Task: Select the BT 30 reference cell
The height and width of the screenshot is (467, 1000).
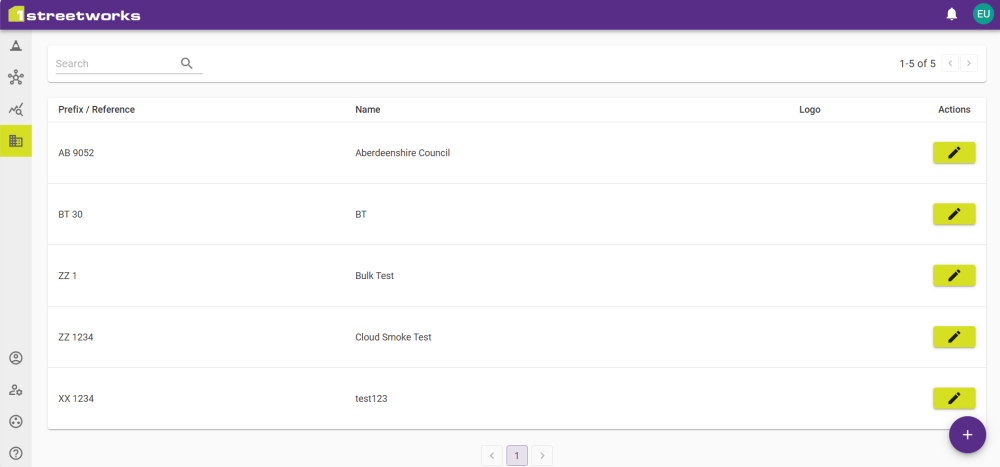Action: (70, 214)
